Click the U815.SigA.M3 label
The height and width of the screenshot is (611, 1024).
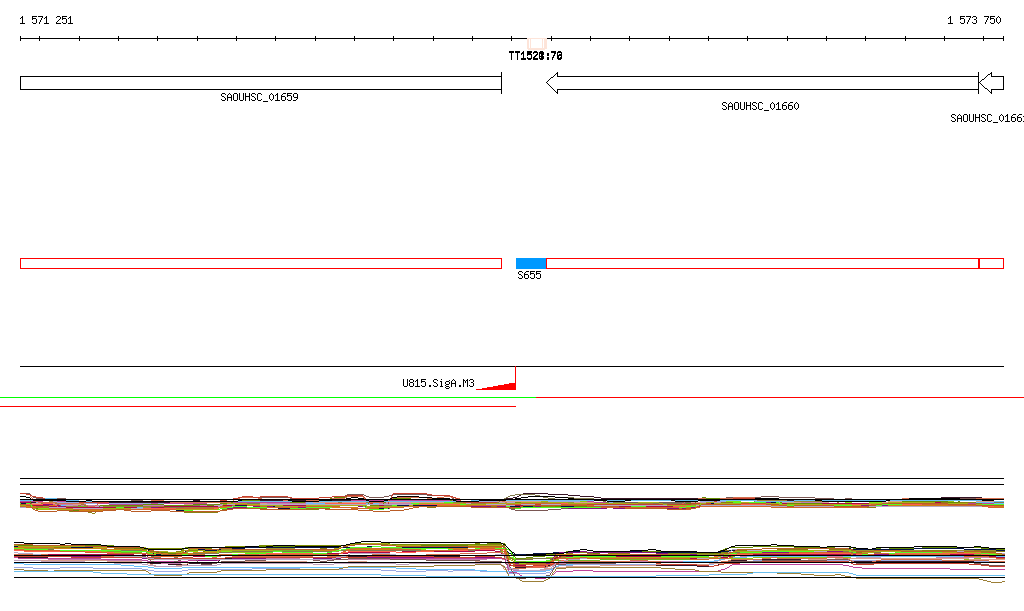point(438,383)
